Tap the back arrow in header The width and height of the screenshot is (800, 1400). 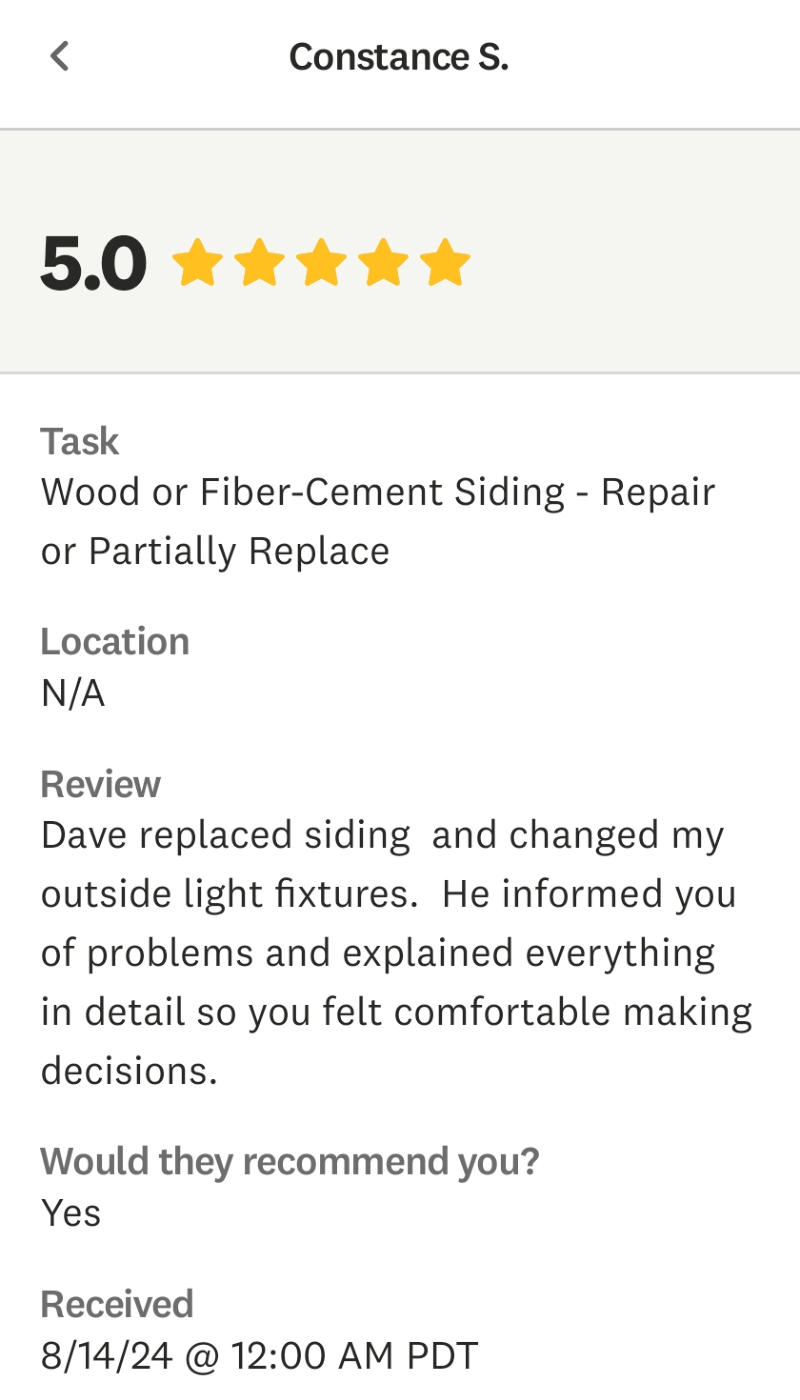tap(60, 56)
